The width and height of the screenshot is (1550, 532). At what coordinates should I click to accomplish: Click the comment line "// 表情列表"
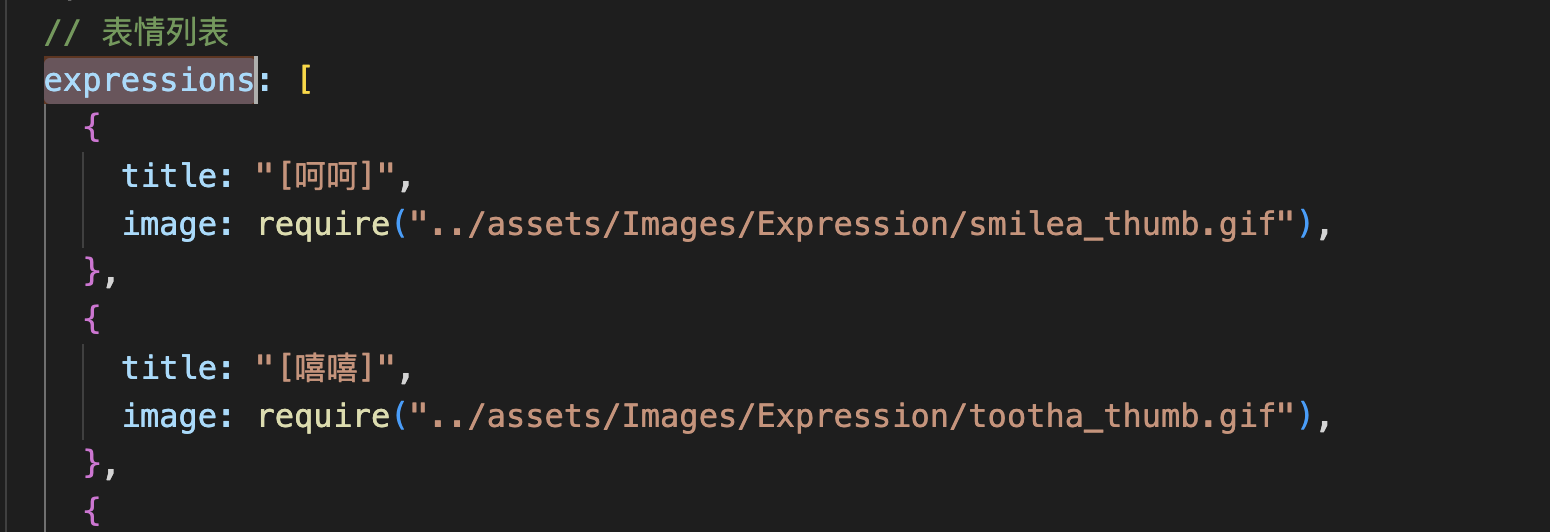(x=137, y=33)
